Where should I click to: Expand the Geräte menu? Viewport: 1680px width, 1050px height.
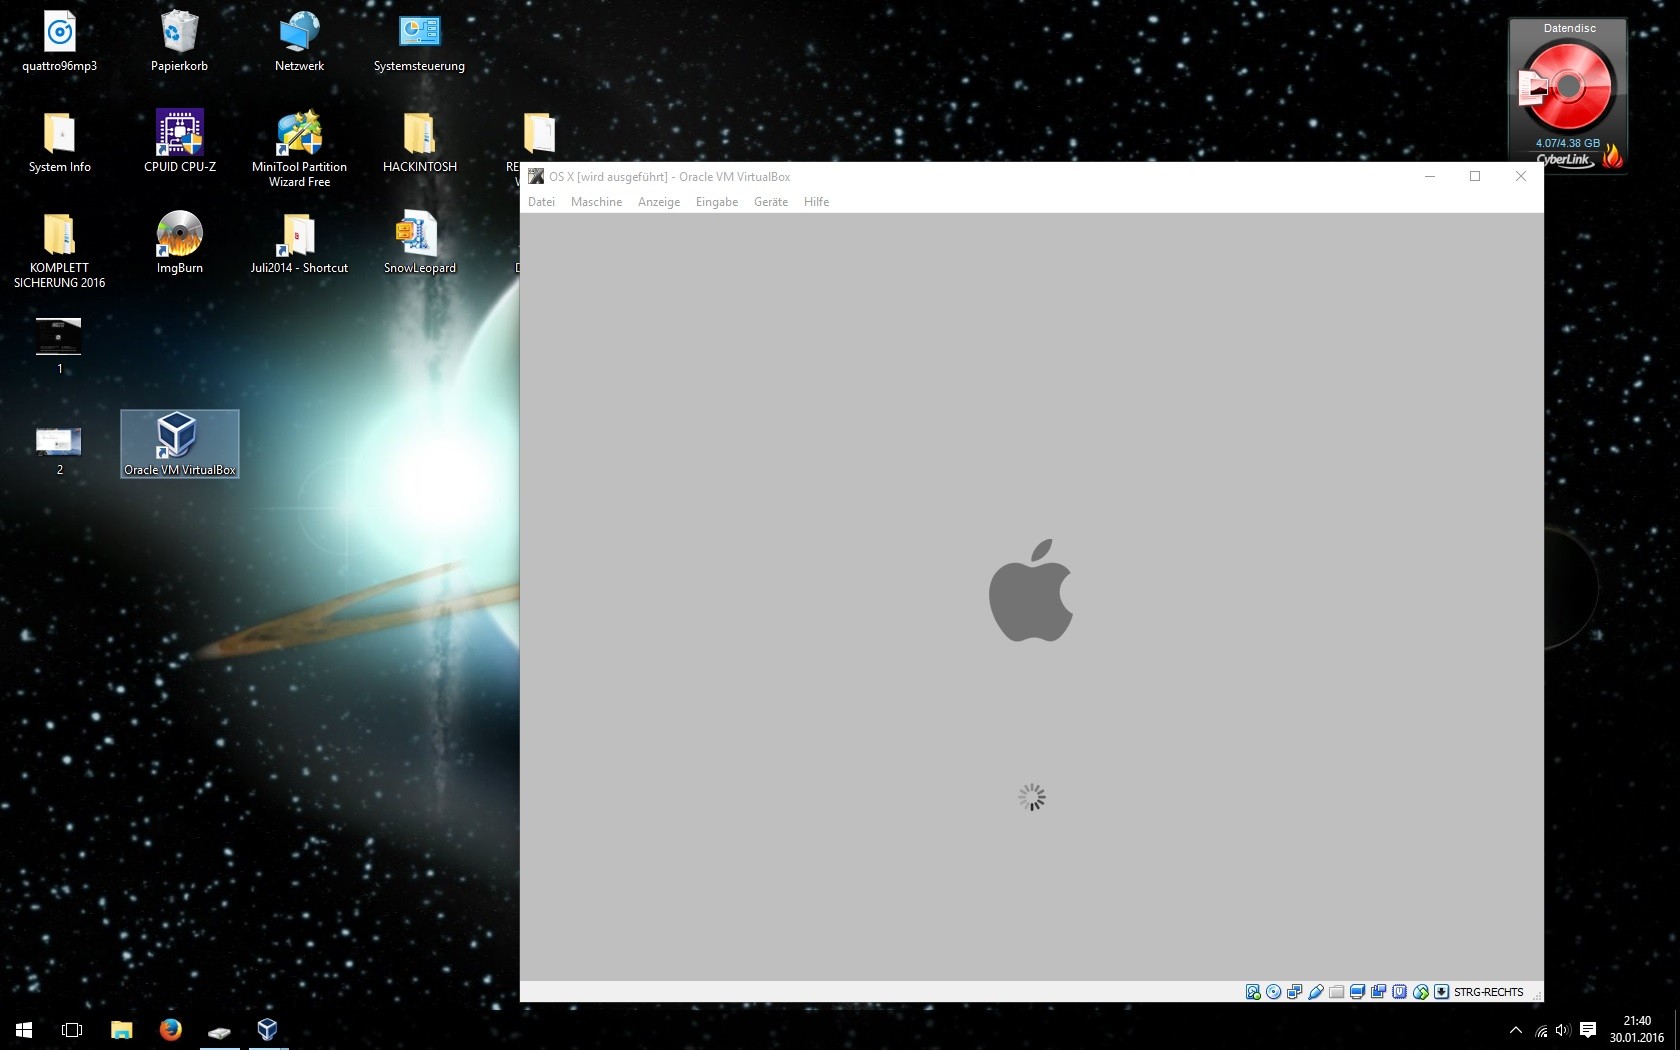pos(770,202)
